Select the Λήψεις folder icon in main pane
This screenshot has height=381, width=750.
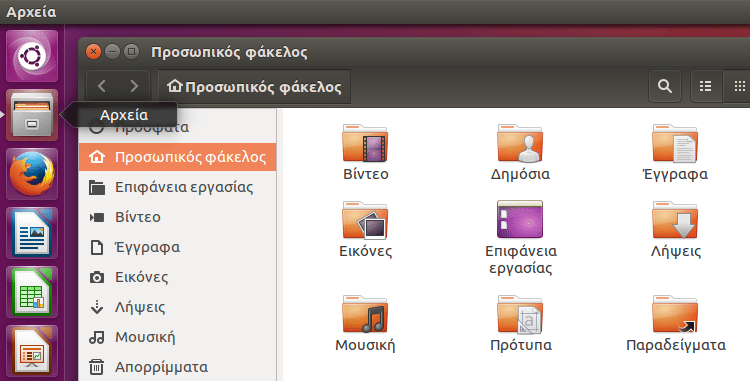675,220
